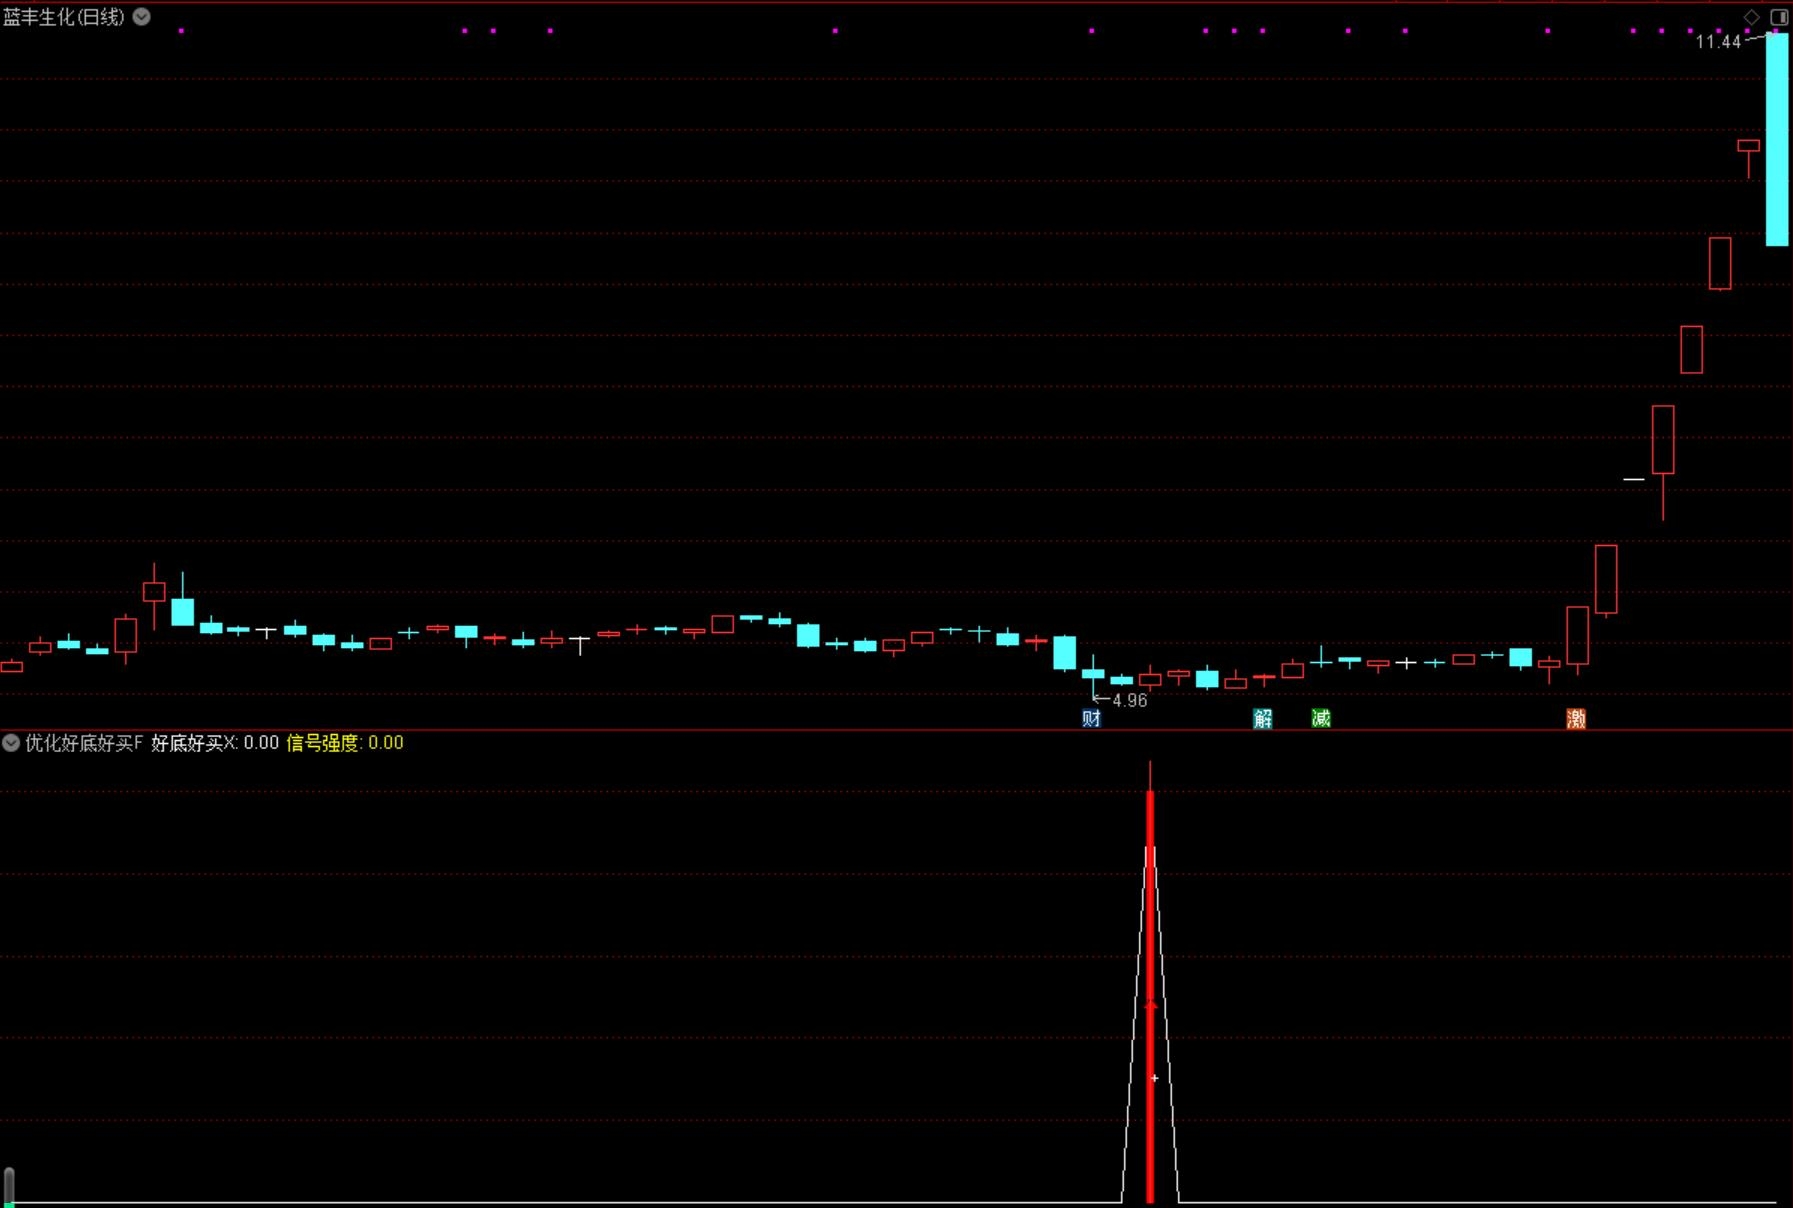Click the 优化好底好买F indicator name
This screenshot has height=1208, width=1793.
tap(84, 743)
